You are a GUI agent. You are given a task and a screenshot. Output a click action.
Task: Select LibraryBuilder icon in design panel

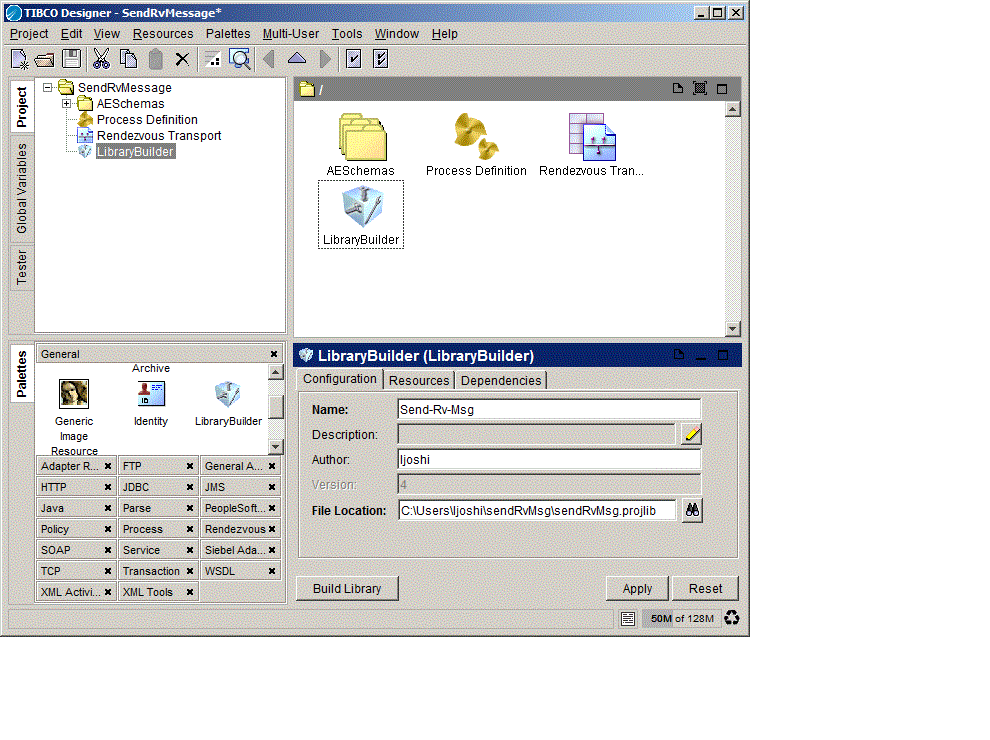pyautogui.click(x=361, y=215)
